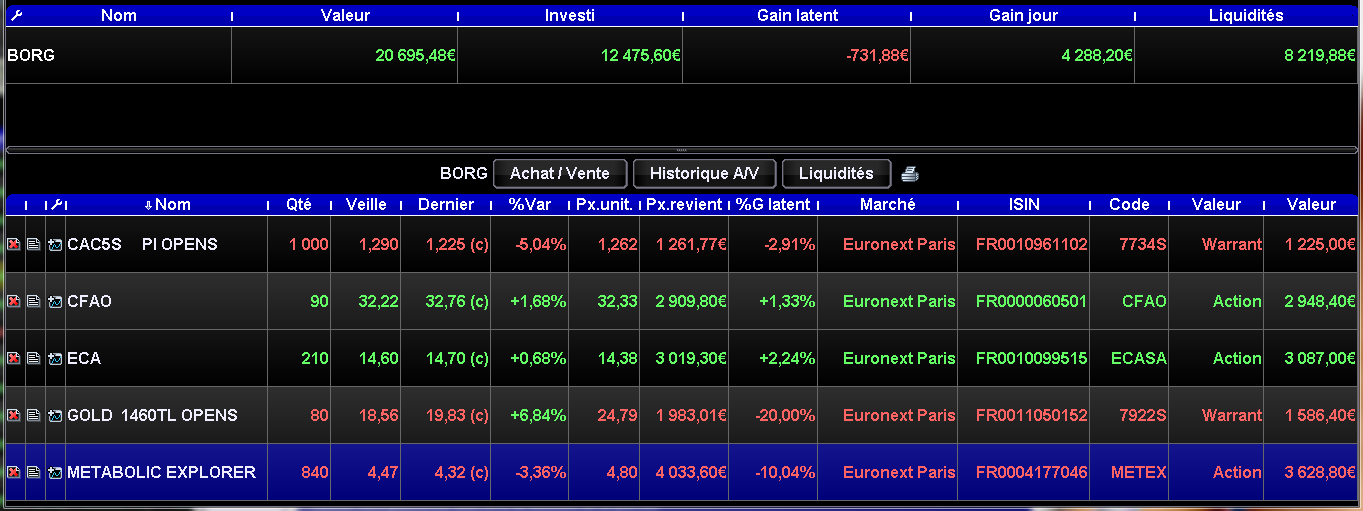
Task: Select the METABOLIC EXPLORER name cell
Action: coord(166,473)
